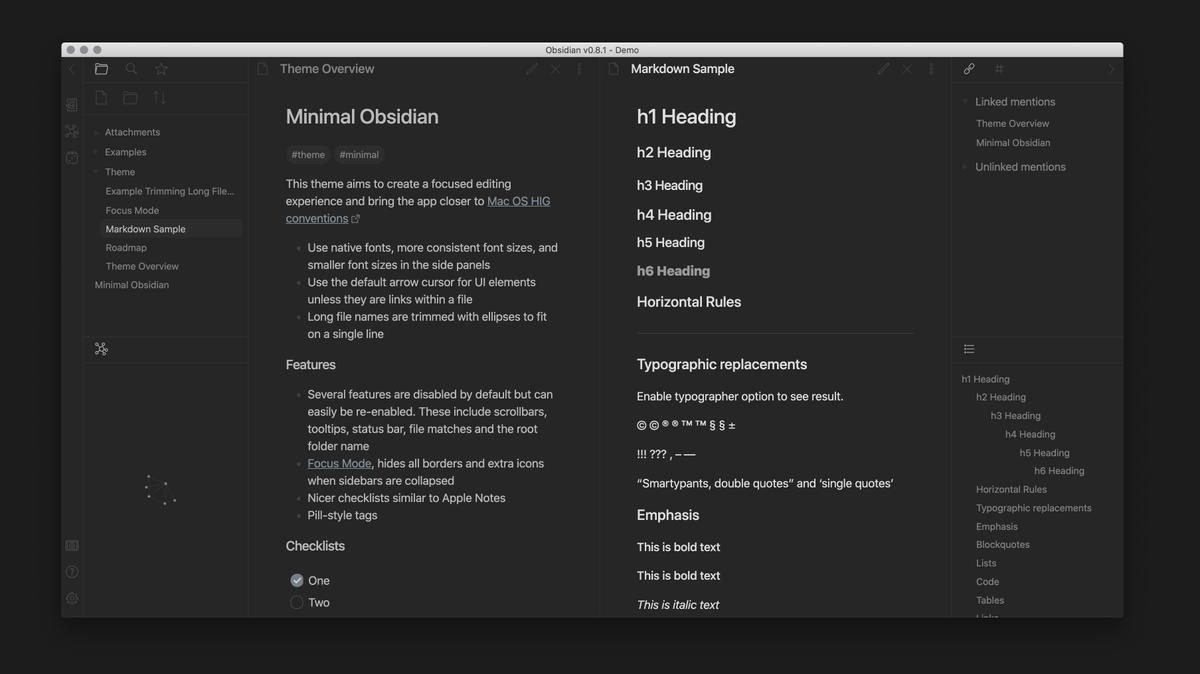The height and width of the screenshot is (674, 1200).
Task: Jump to Code in outline
Action: [x=988, y=582]
